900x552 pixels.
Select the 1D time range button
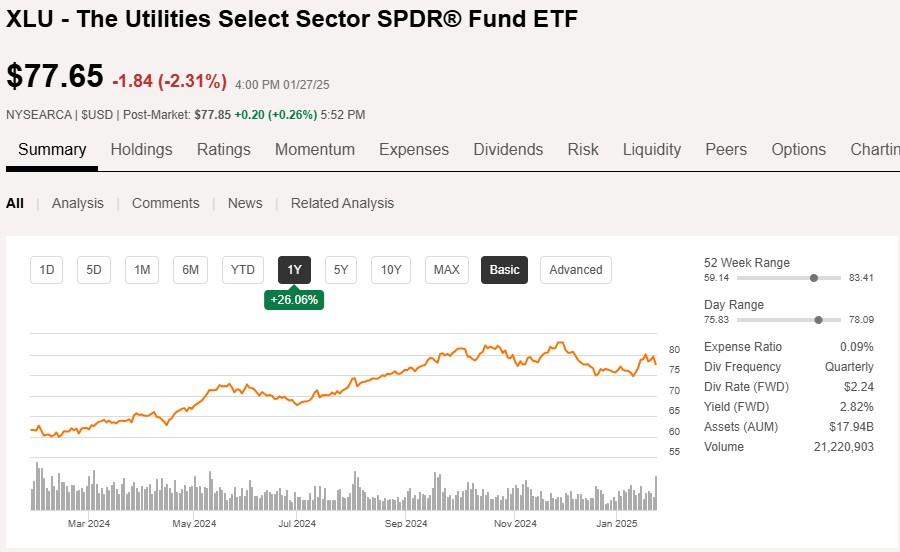coord(46,270)
